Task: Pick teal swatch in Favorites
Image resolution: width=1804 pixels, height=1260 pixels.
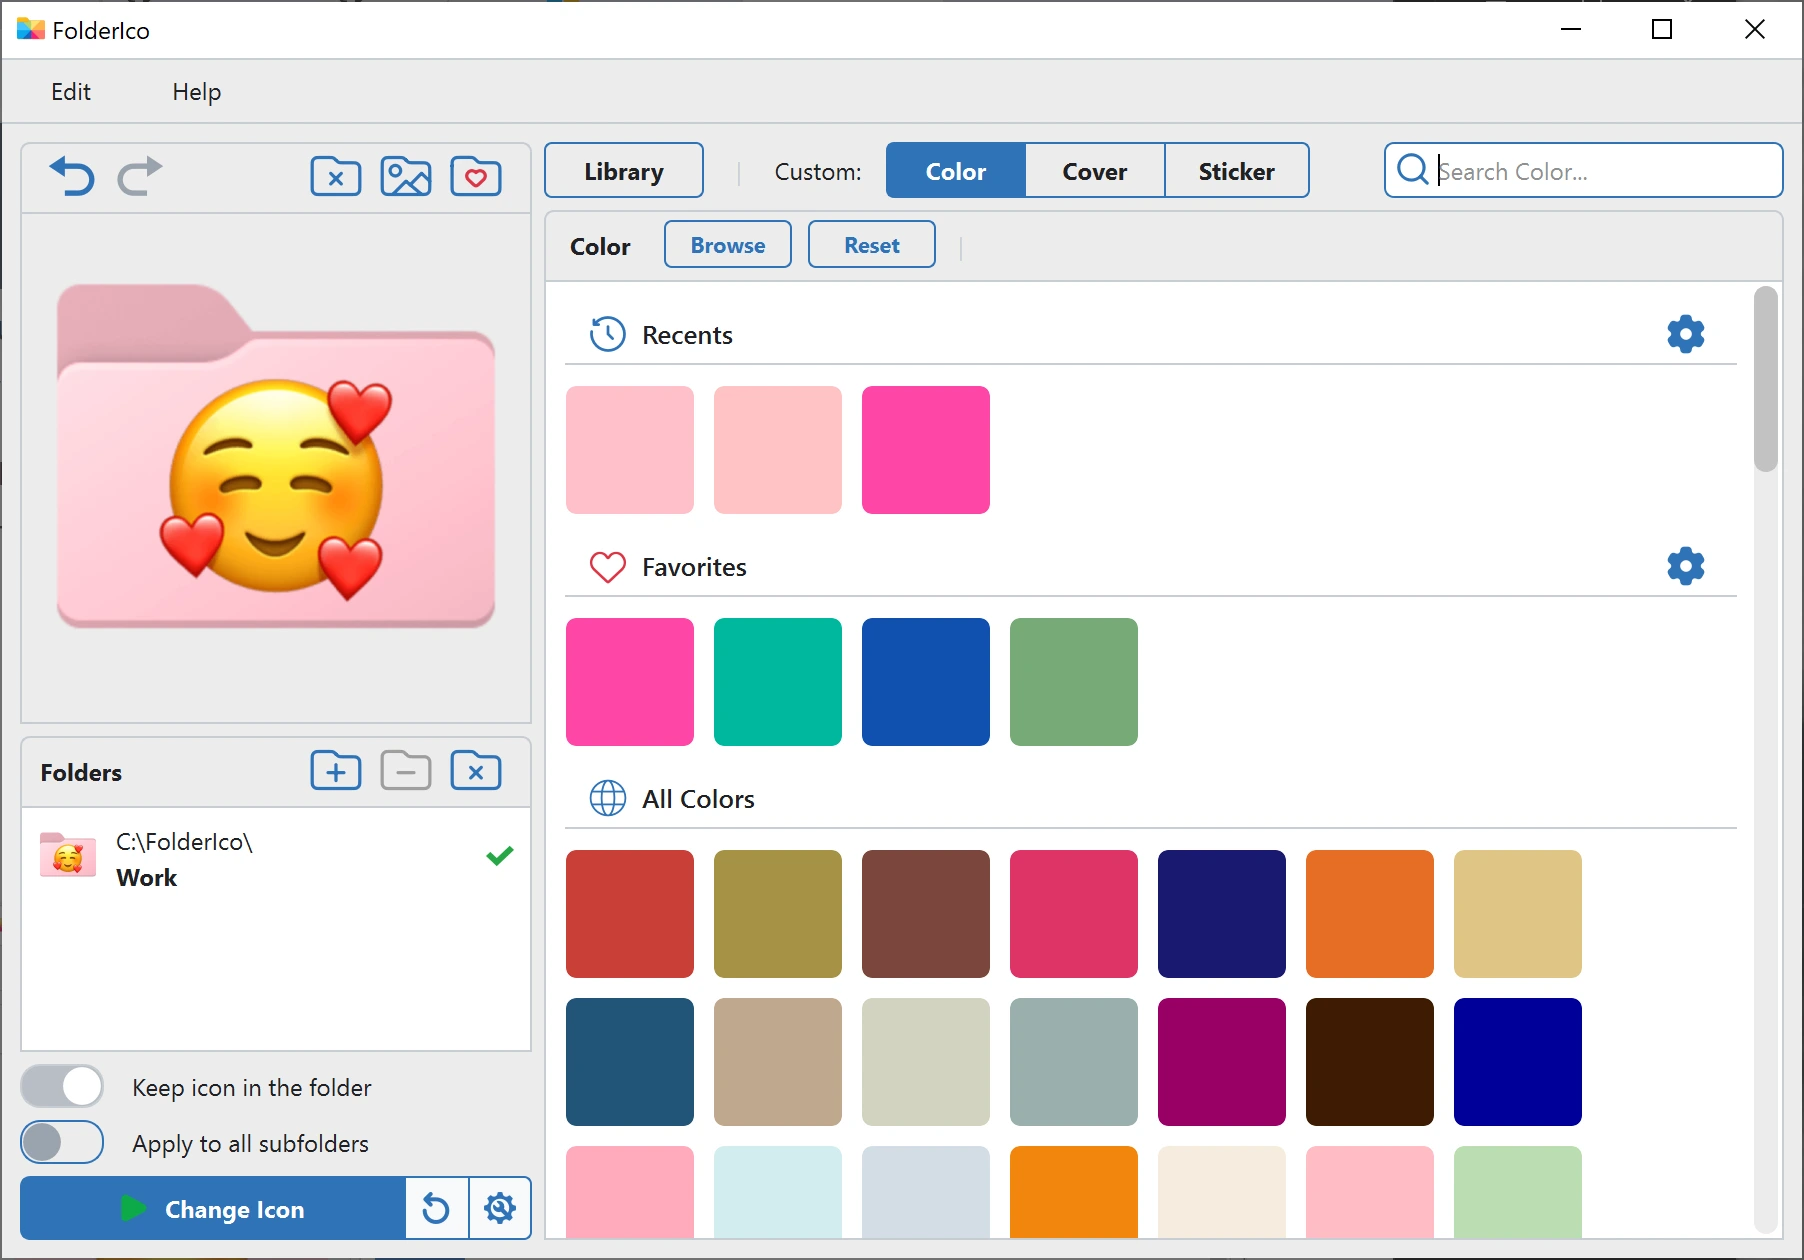Action: pos(778,682)
